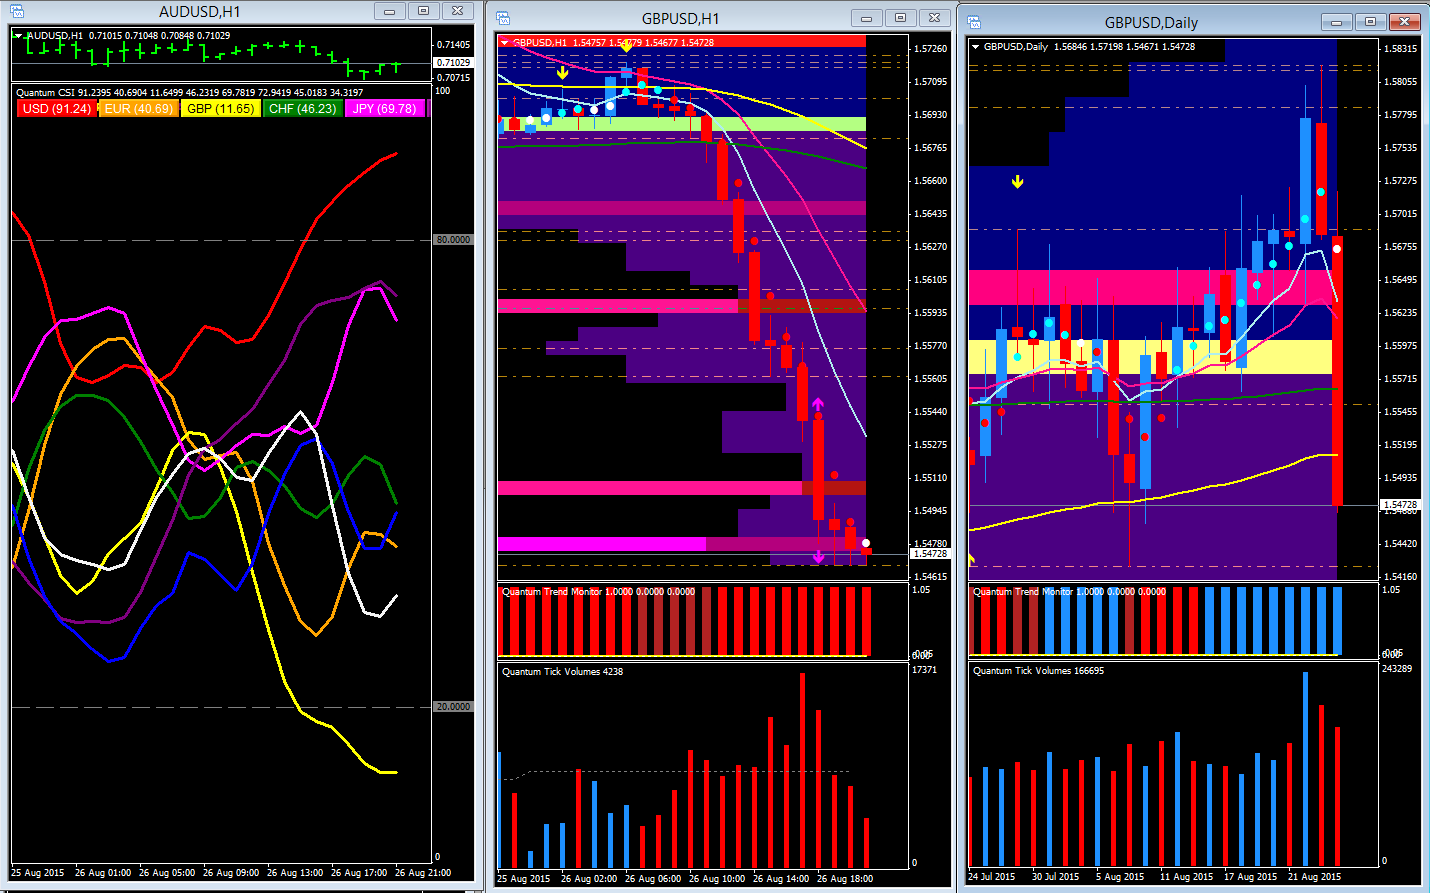The image size is (1430, 893).
Task: Click the 30 Jul 2015 date label on Daily chart
Action: coord(1056,877)
